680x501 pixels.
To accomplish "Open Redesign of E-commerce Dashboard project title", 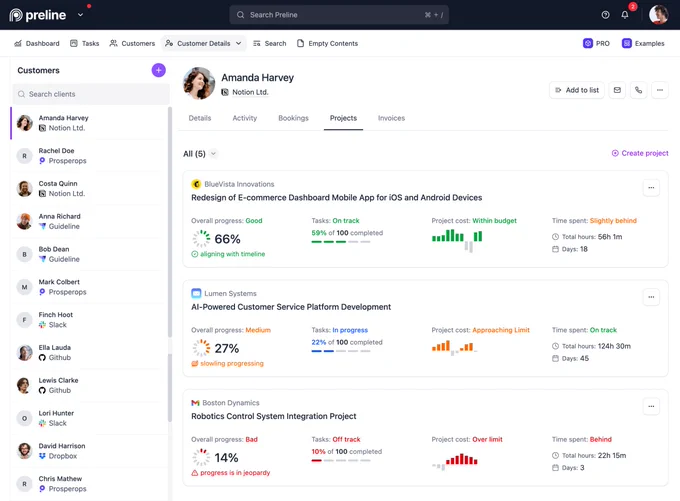I will point(337,198).
